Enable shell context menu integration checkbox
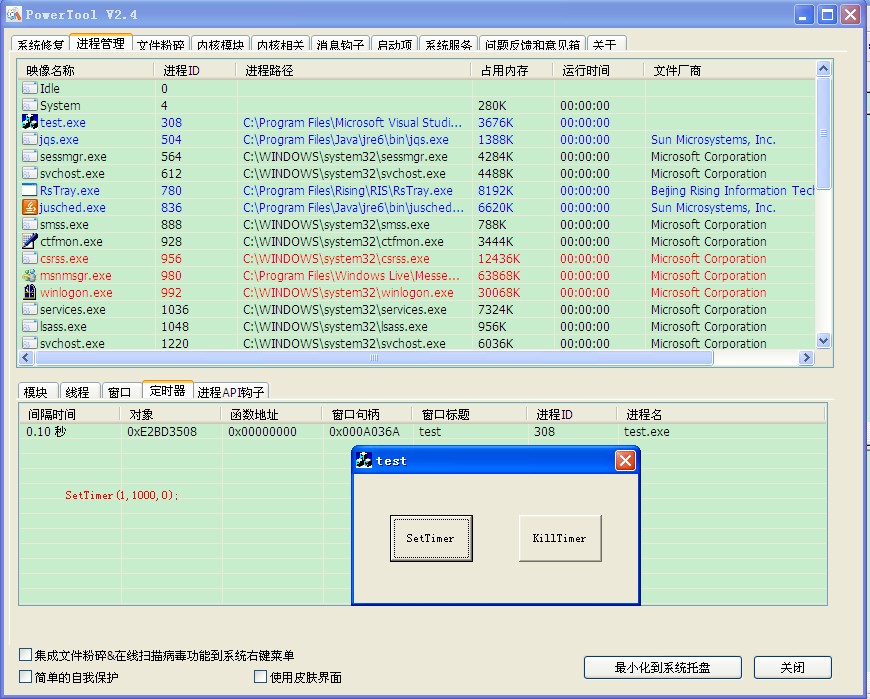Image resolution: width=870 pixels, height=699 pixels. (26, 655)
